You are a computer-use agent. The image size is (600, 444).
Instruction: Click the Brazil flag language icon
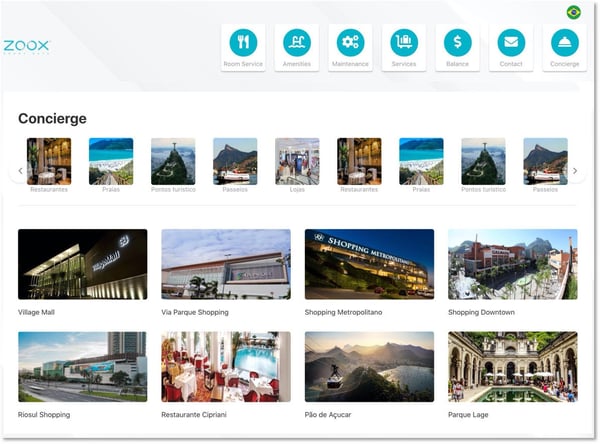[x=573, y=12]
